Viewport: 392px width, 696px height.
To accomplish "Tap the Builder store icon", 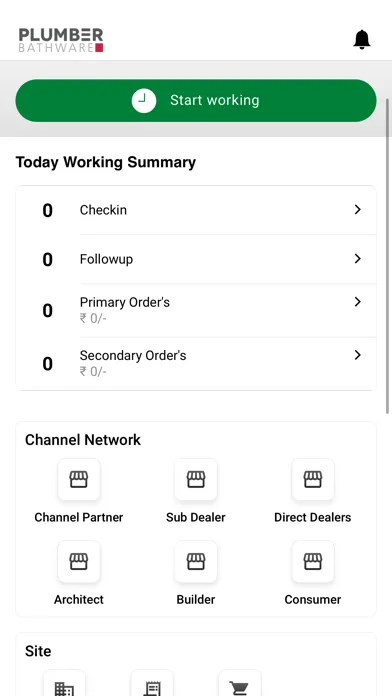I will (x=196, y=562).
